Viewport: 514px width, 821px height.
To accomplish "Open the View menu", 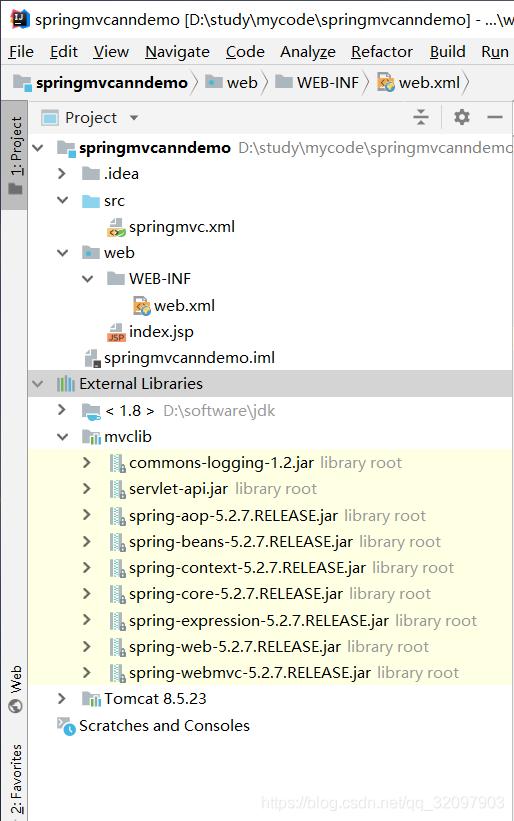I will point(111,52).
